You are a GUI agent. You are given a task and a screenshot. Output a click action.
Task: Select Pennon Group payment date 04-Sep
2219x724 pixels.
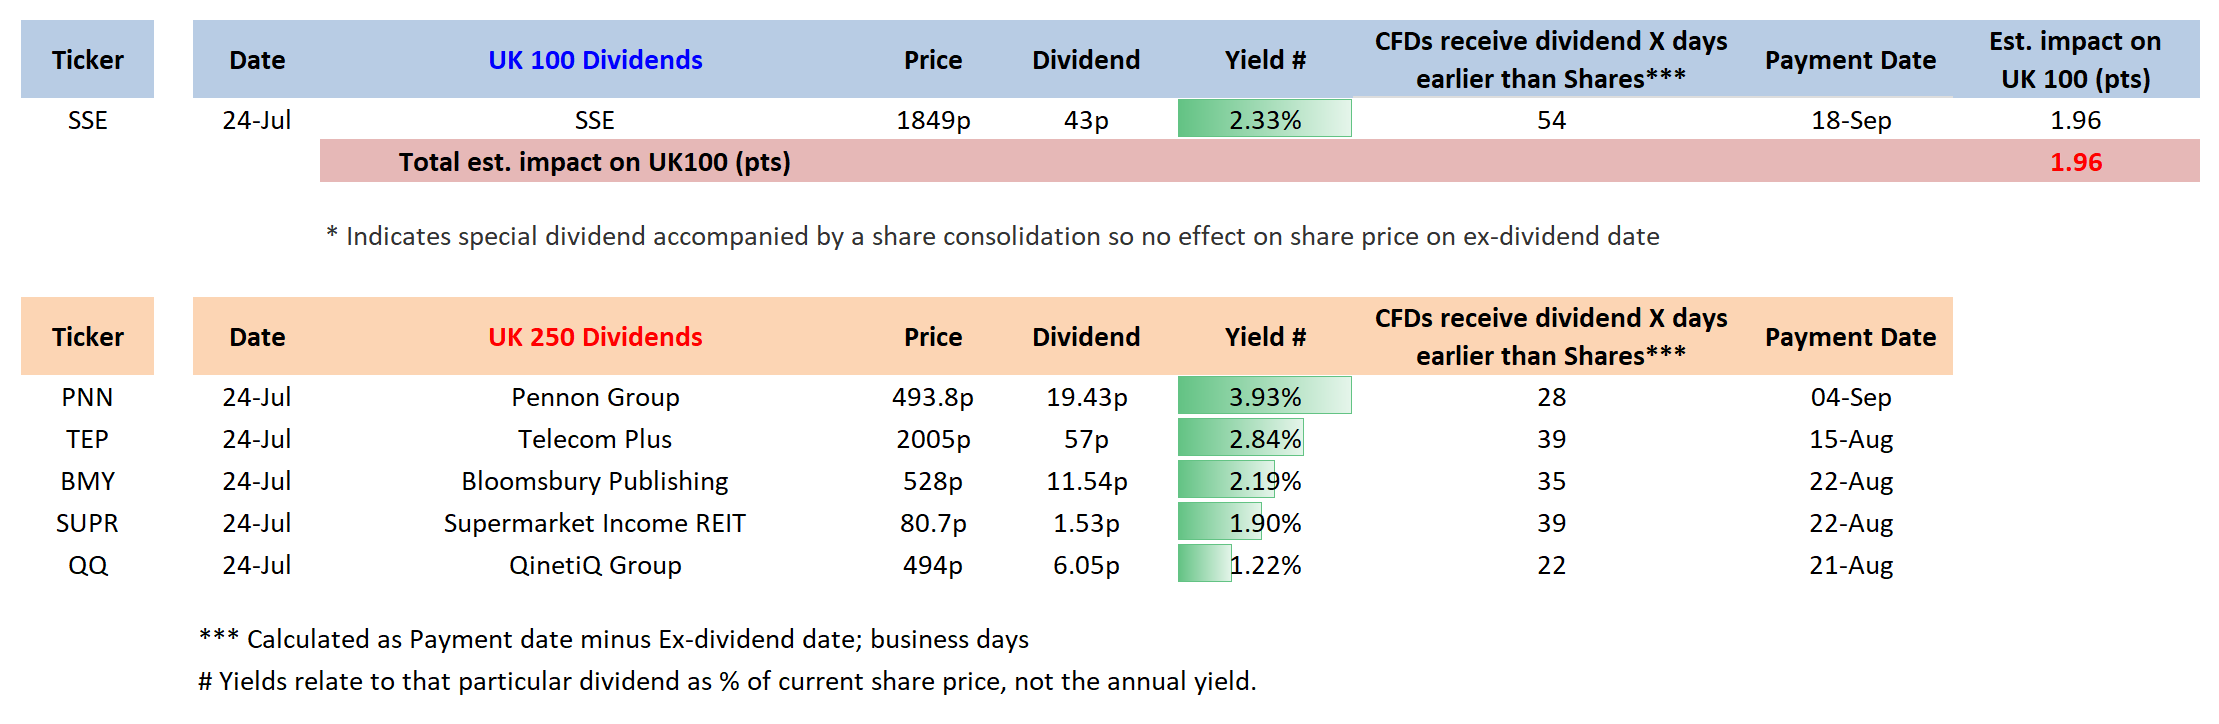coord(1850,397)
